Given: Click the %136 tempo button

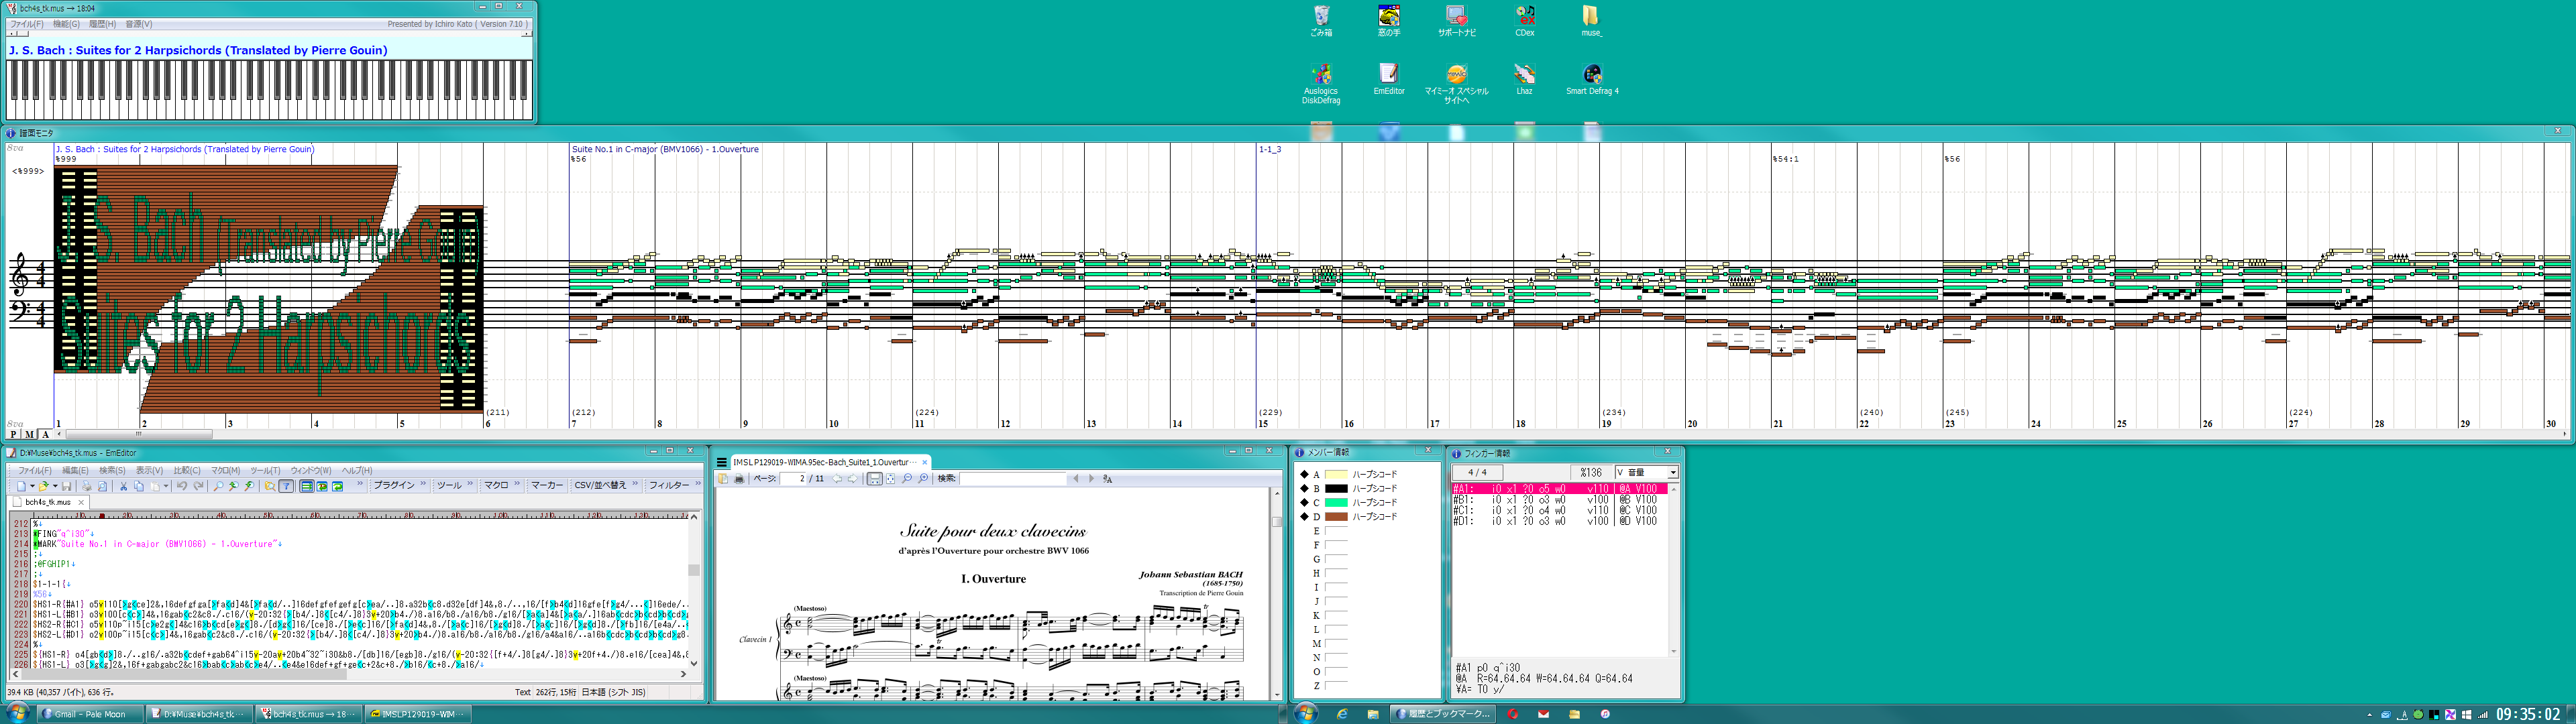Looking at the screenshot, I should (x=1591, y=472).
